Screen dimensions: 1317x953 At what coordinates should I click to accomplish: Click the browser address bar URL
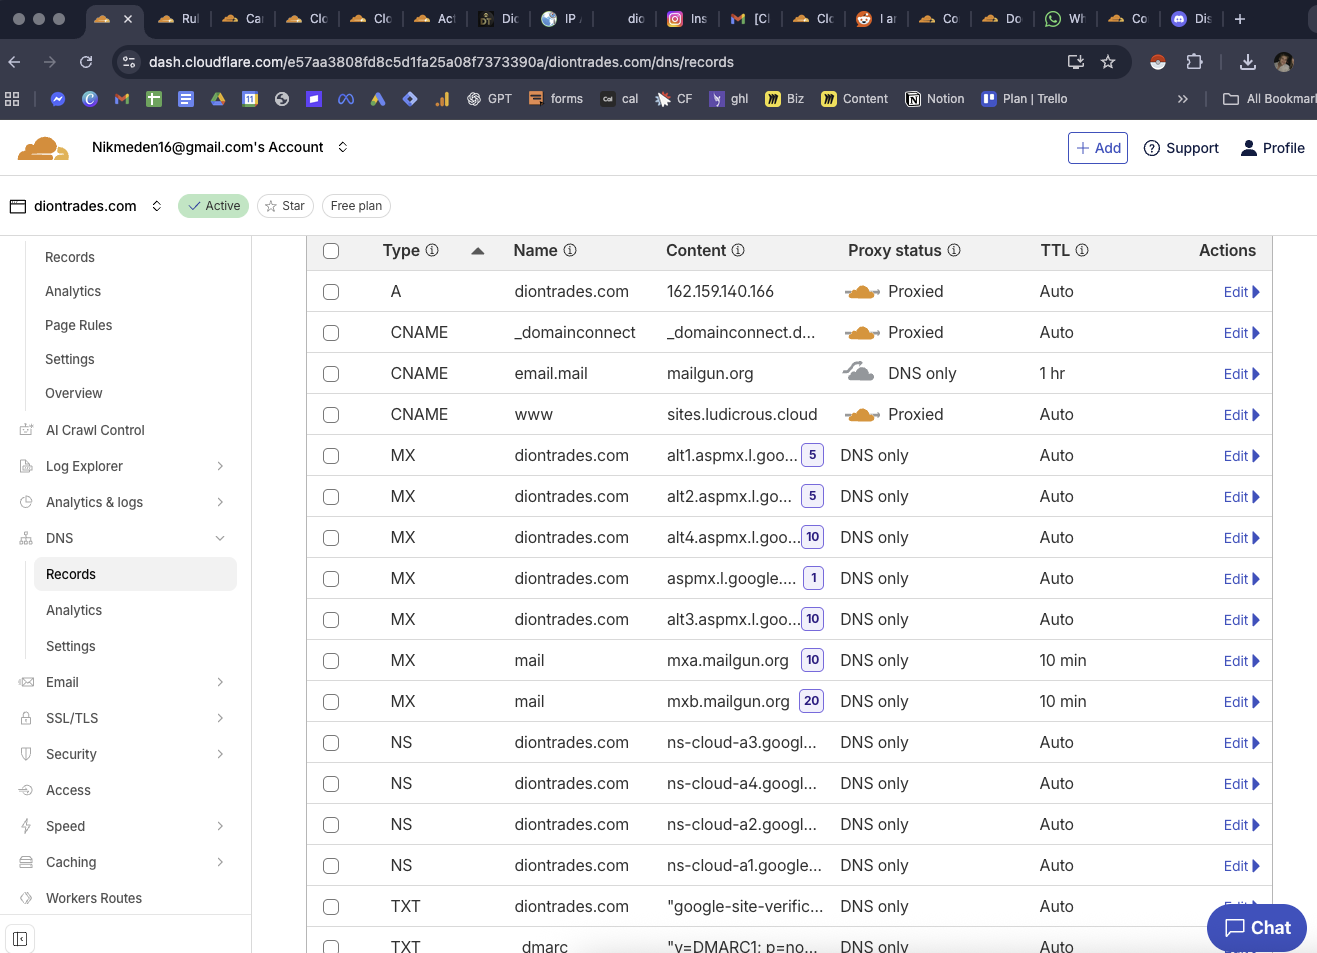coord(440,62)
